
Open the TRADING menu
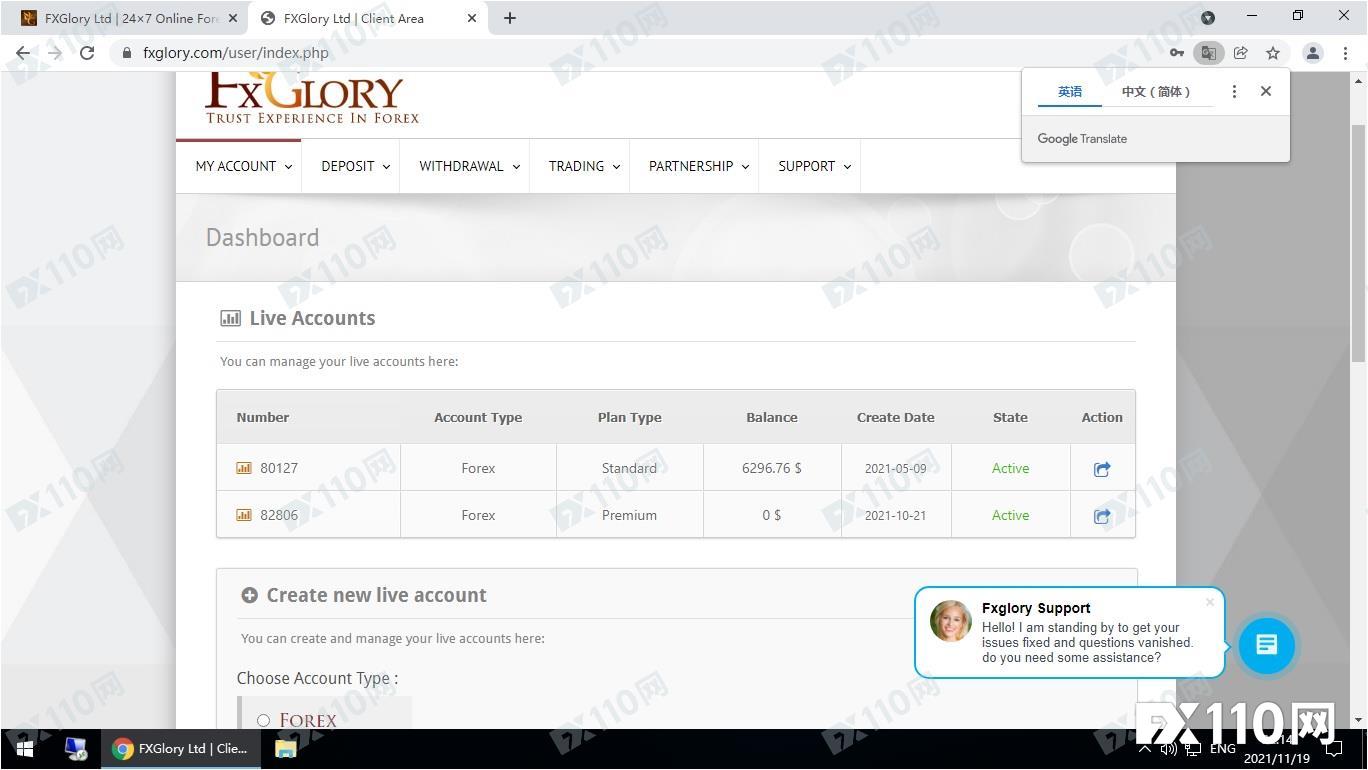pos(584,166)
